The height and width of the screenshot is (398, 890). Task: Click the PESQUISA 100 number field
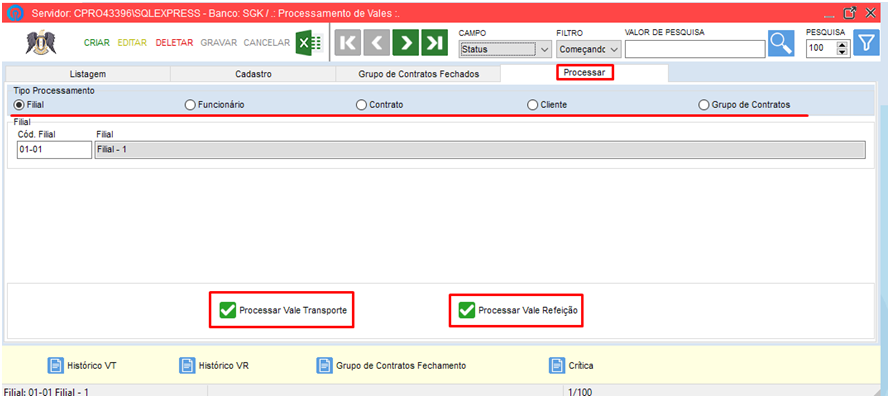(821, 49)
